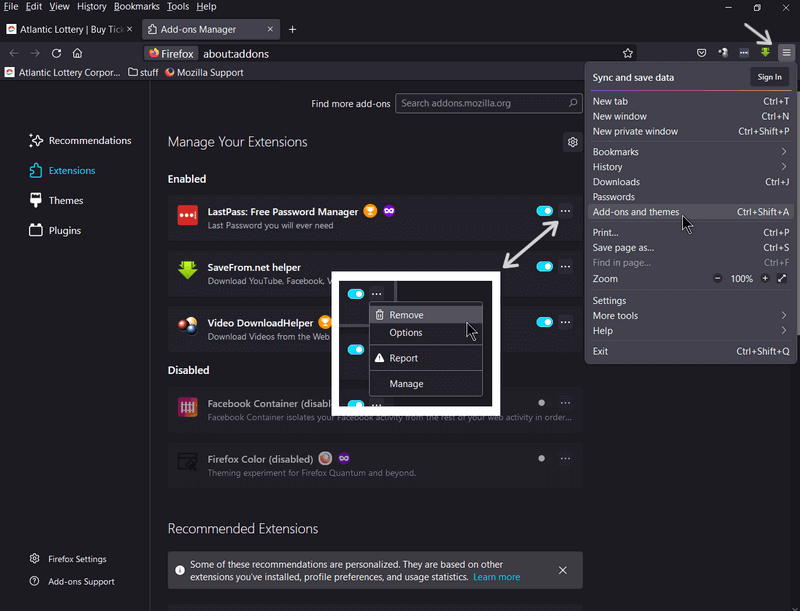Expand the More tools submenu

(690, 316)
